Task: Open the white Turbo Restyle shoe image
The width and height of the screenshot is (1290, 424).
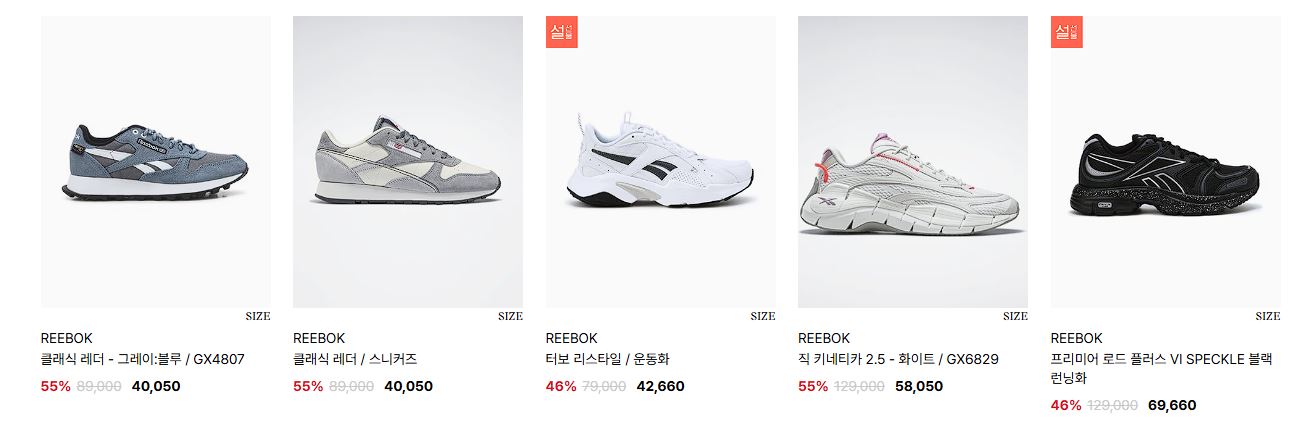Action: [x=661, y=162]
